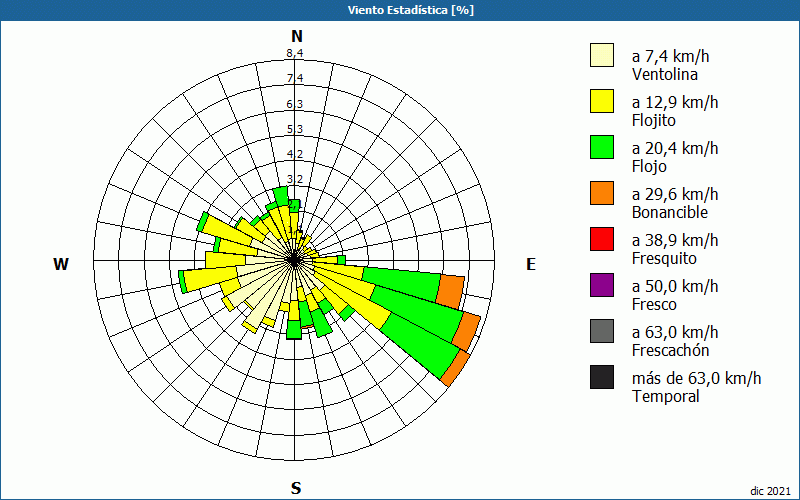Click the black center of the wind rose
800x500 pixels.
click(294, 260)
